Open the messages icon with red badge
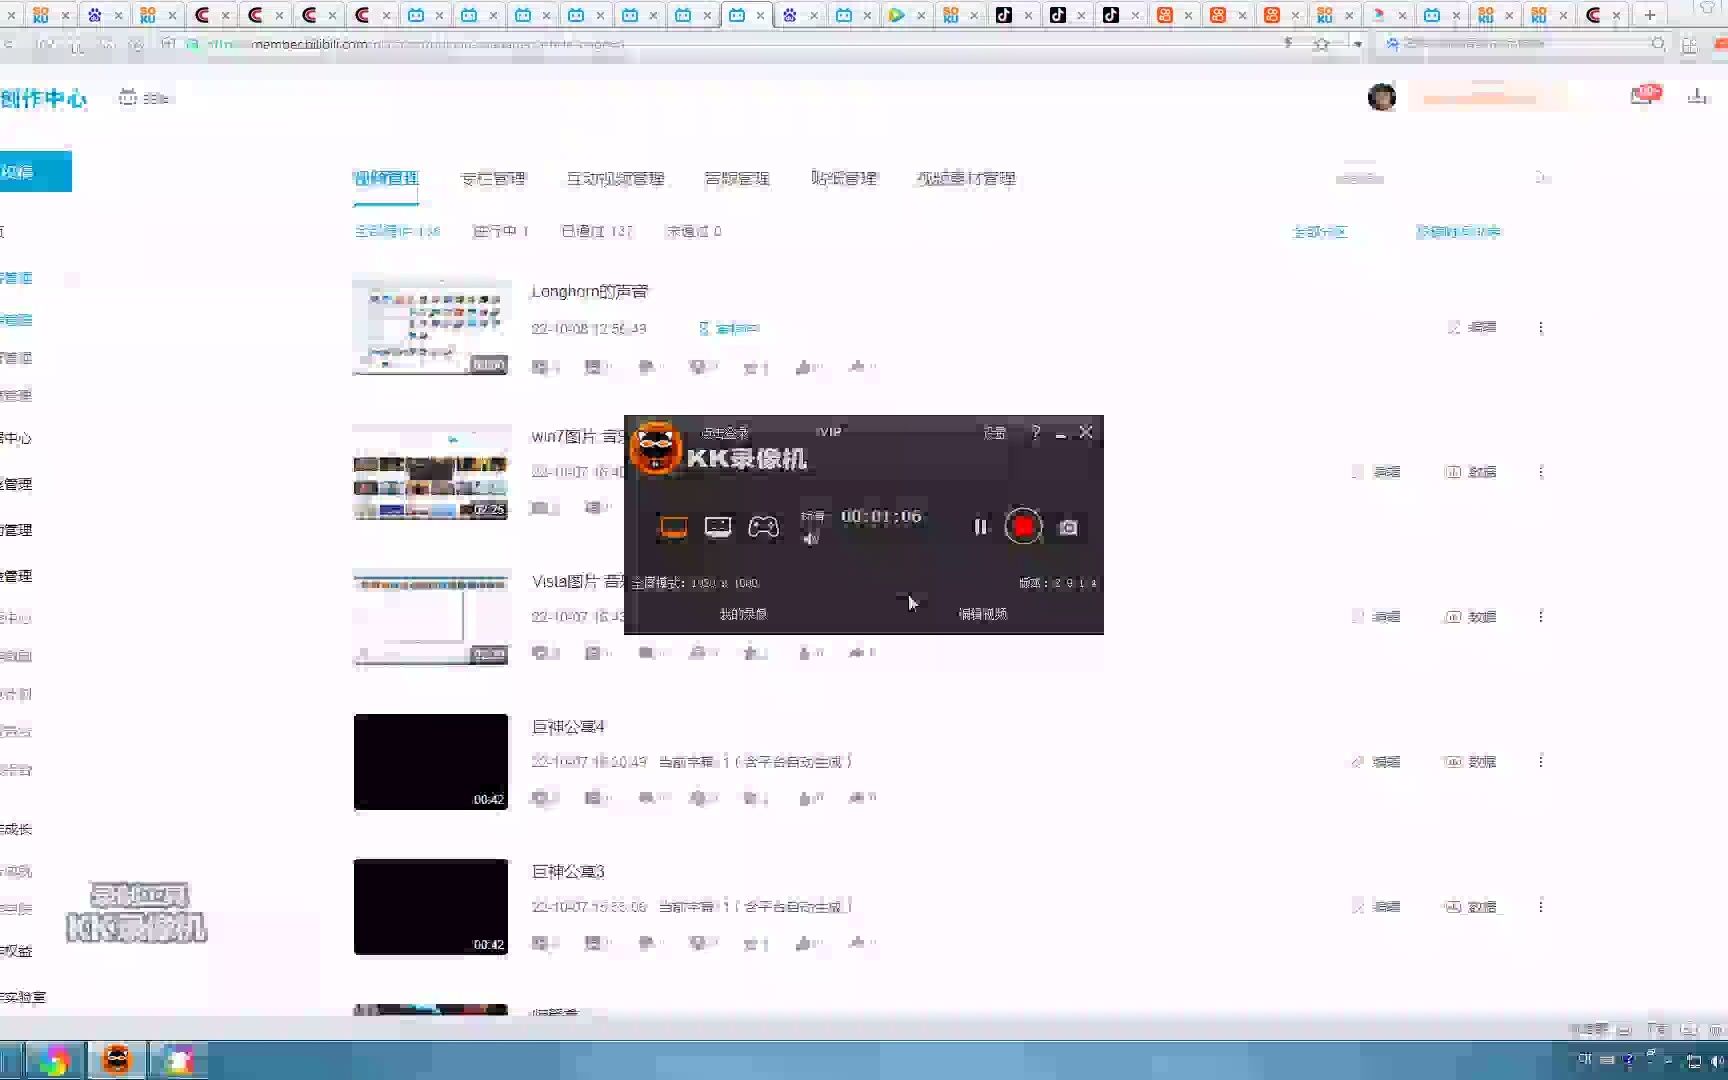Image resolution: width=1728 pixels, height=1080 pixels. click(x=1644, y=95)
